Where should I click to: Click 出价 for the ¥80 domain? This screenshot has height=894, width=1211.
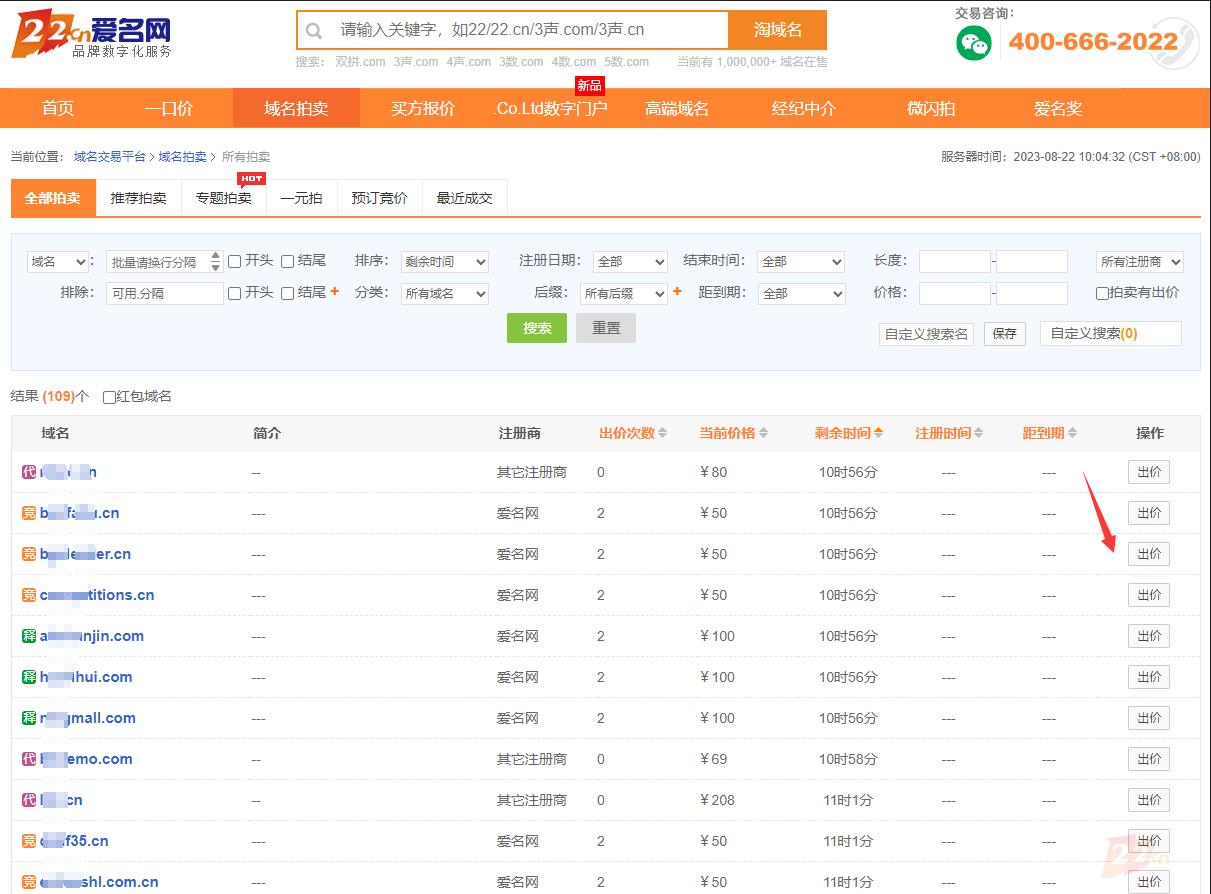coord(1148,472)
